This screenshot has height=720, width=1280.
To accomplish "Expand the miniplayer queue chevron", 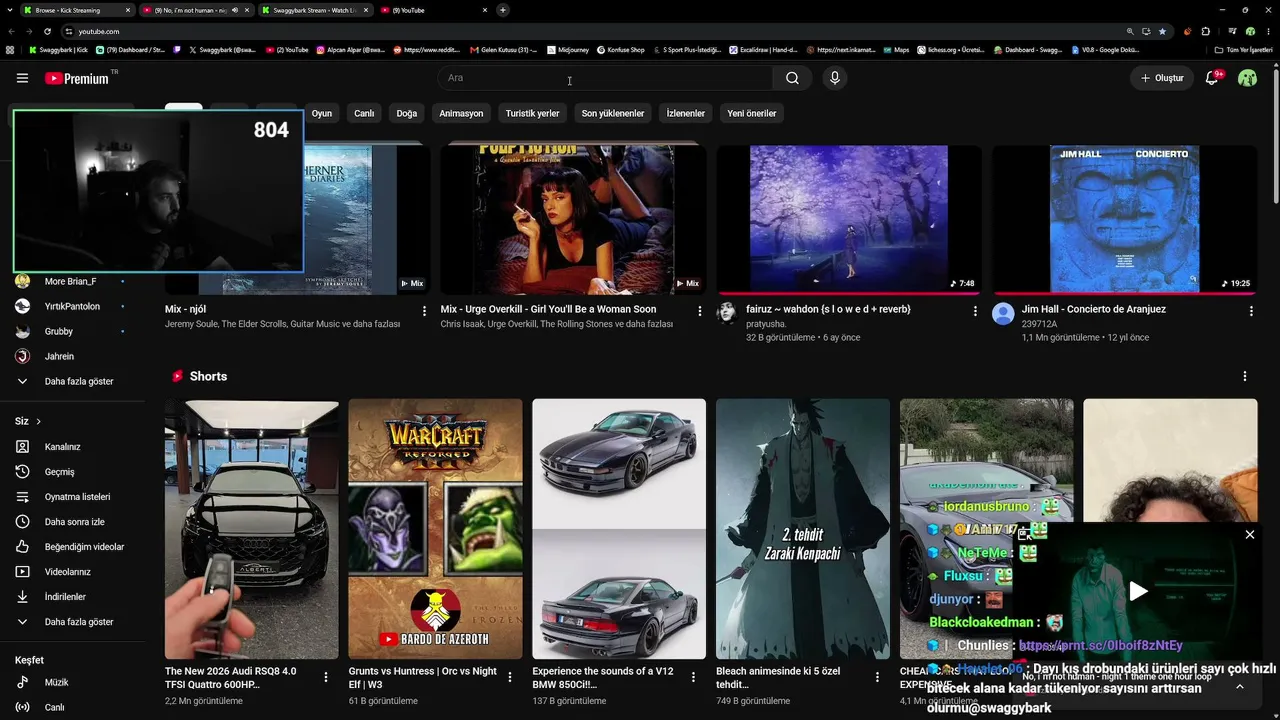I will [1240, 687].
